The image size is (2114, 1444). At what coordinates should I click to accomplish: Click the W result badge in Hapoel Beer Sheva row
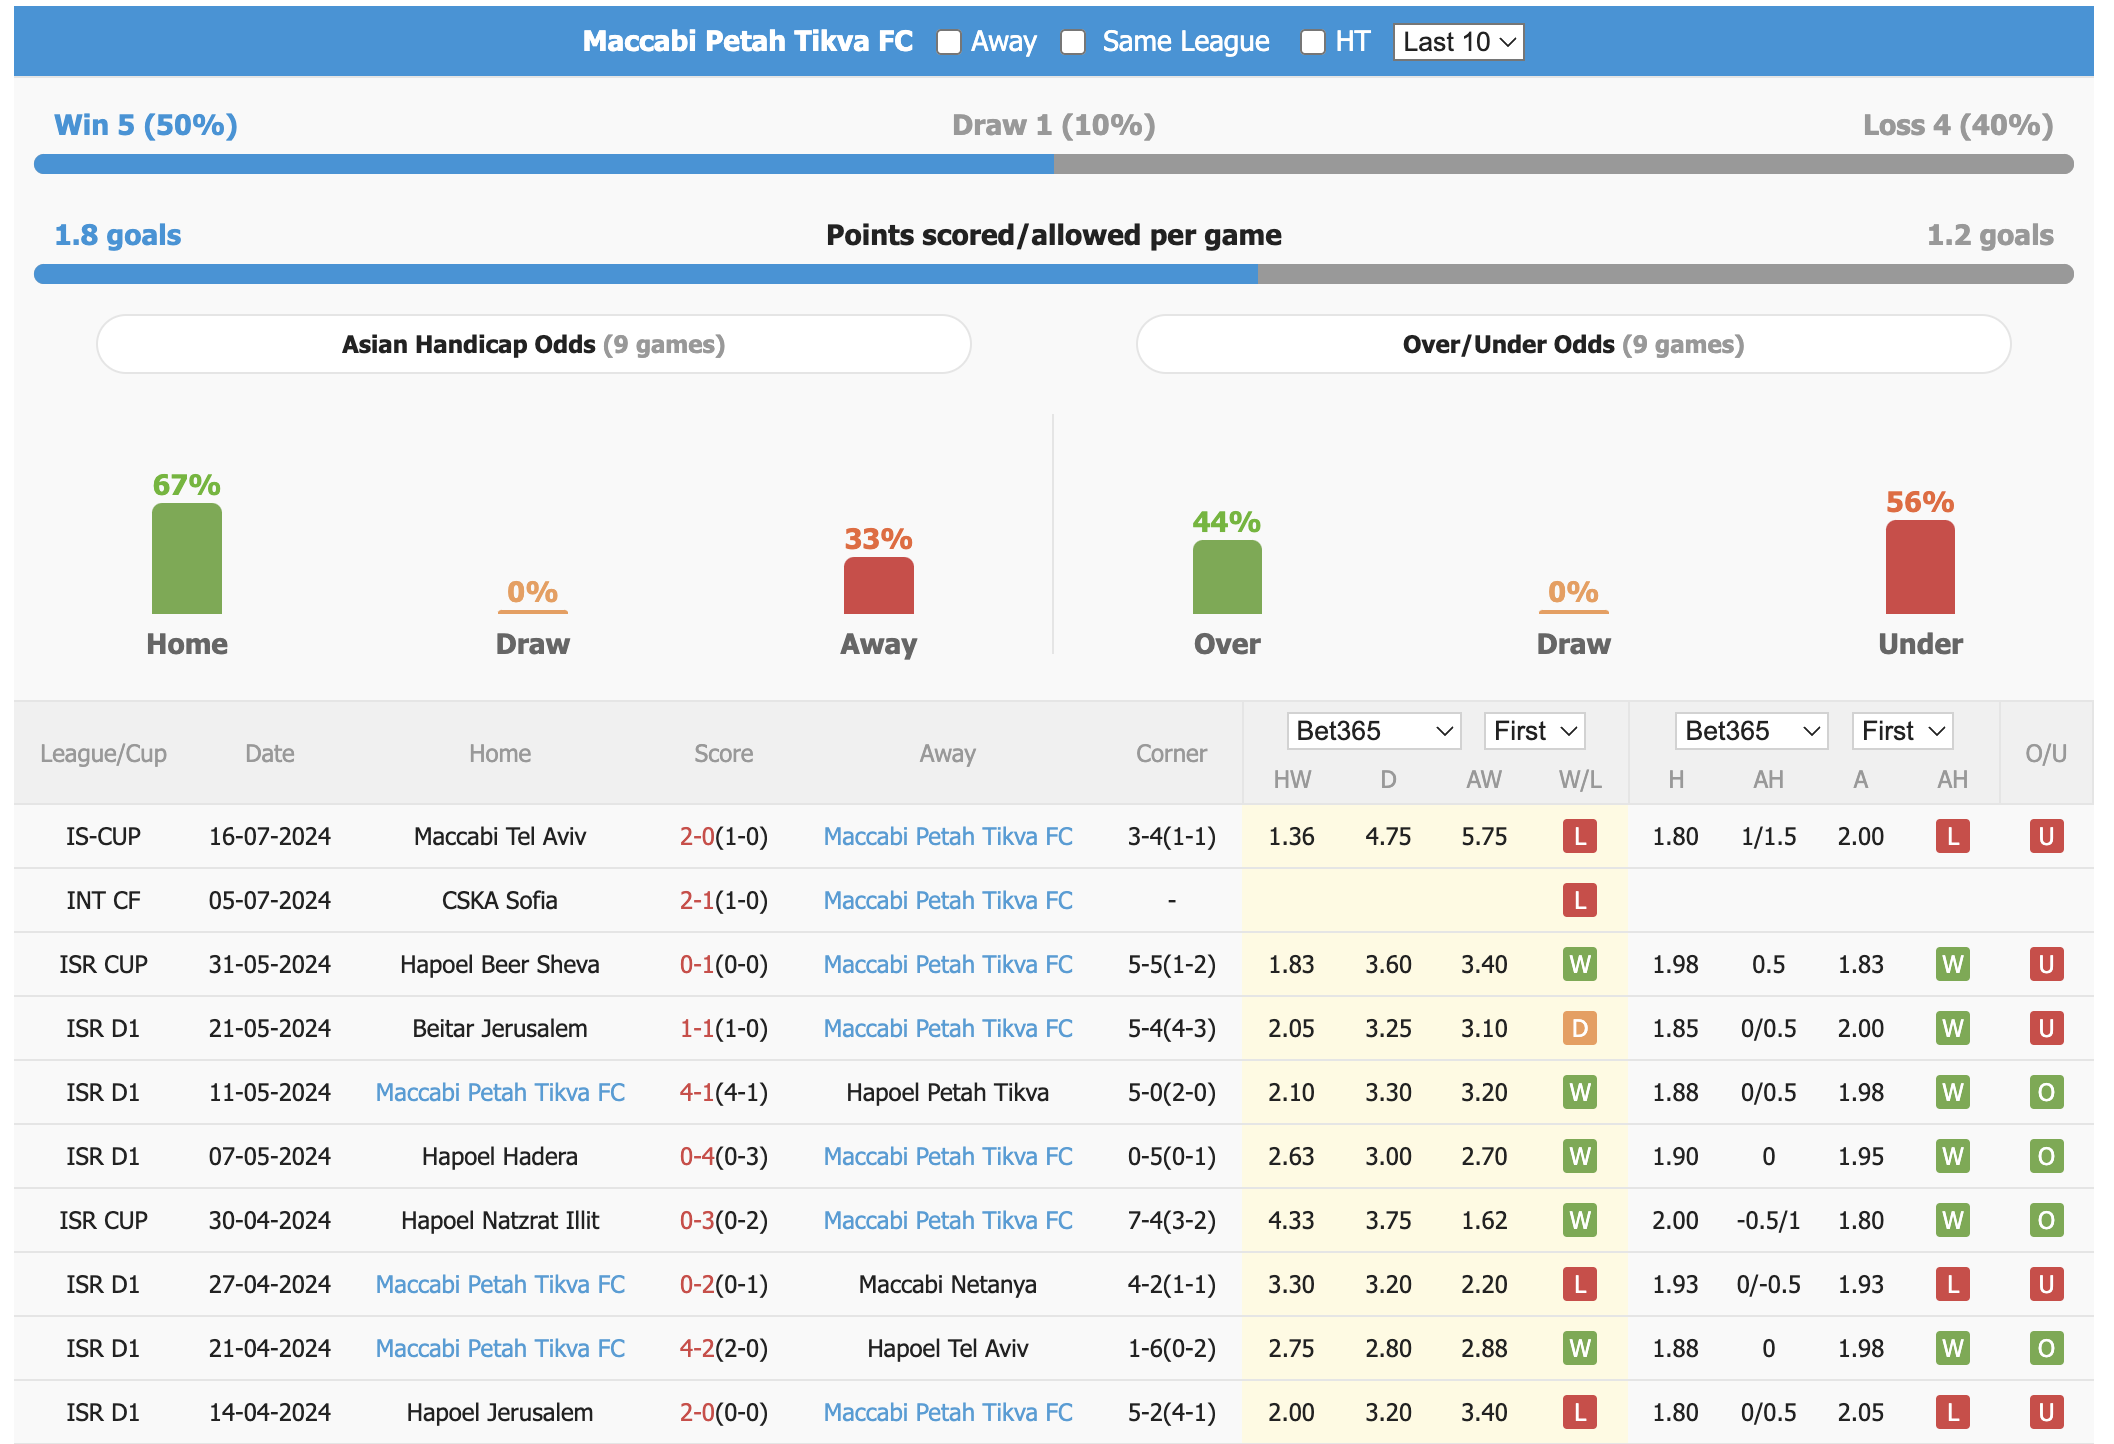pos(1580,964)
